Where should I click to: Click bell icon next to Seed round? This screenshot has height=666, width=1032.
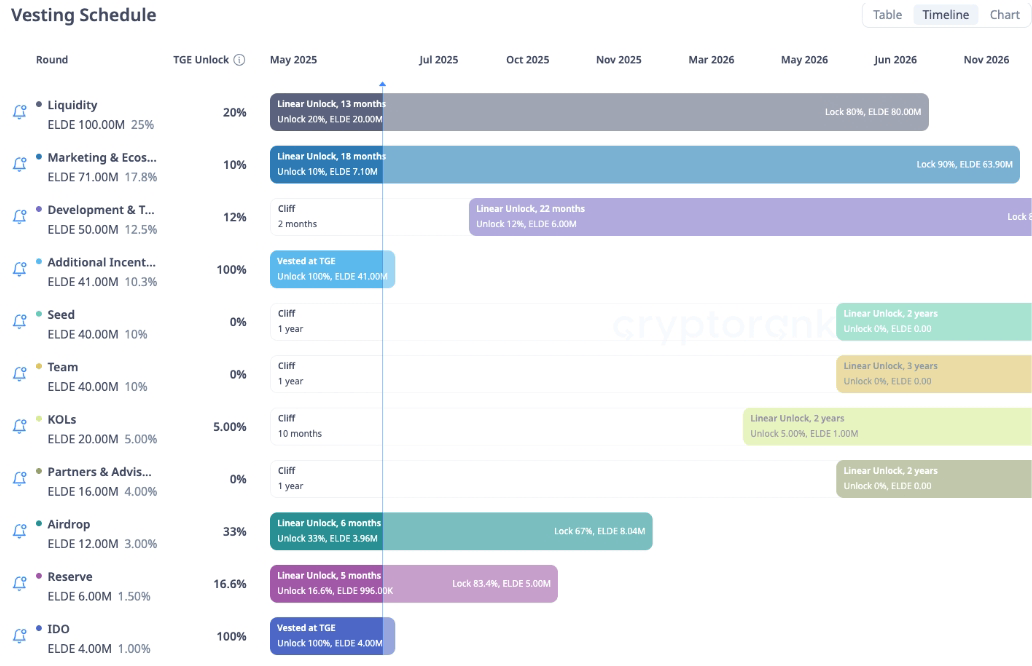click(19, 322)
